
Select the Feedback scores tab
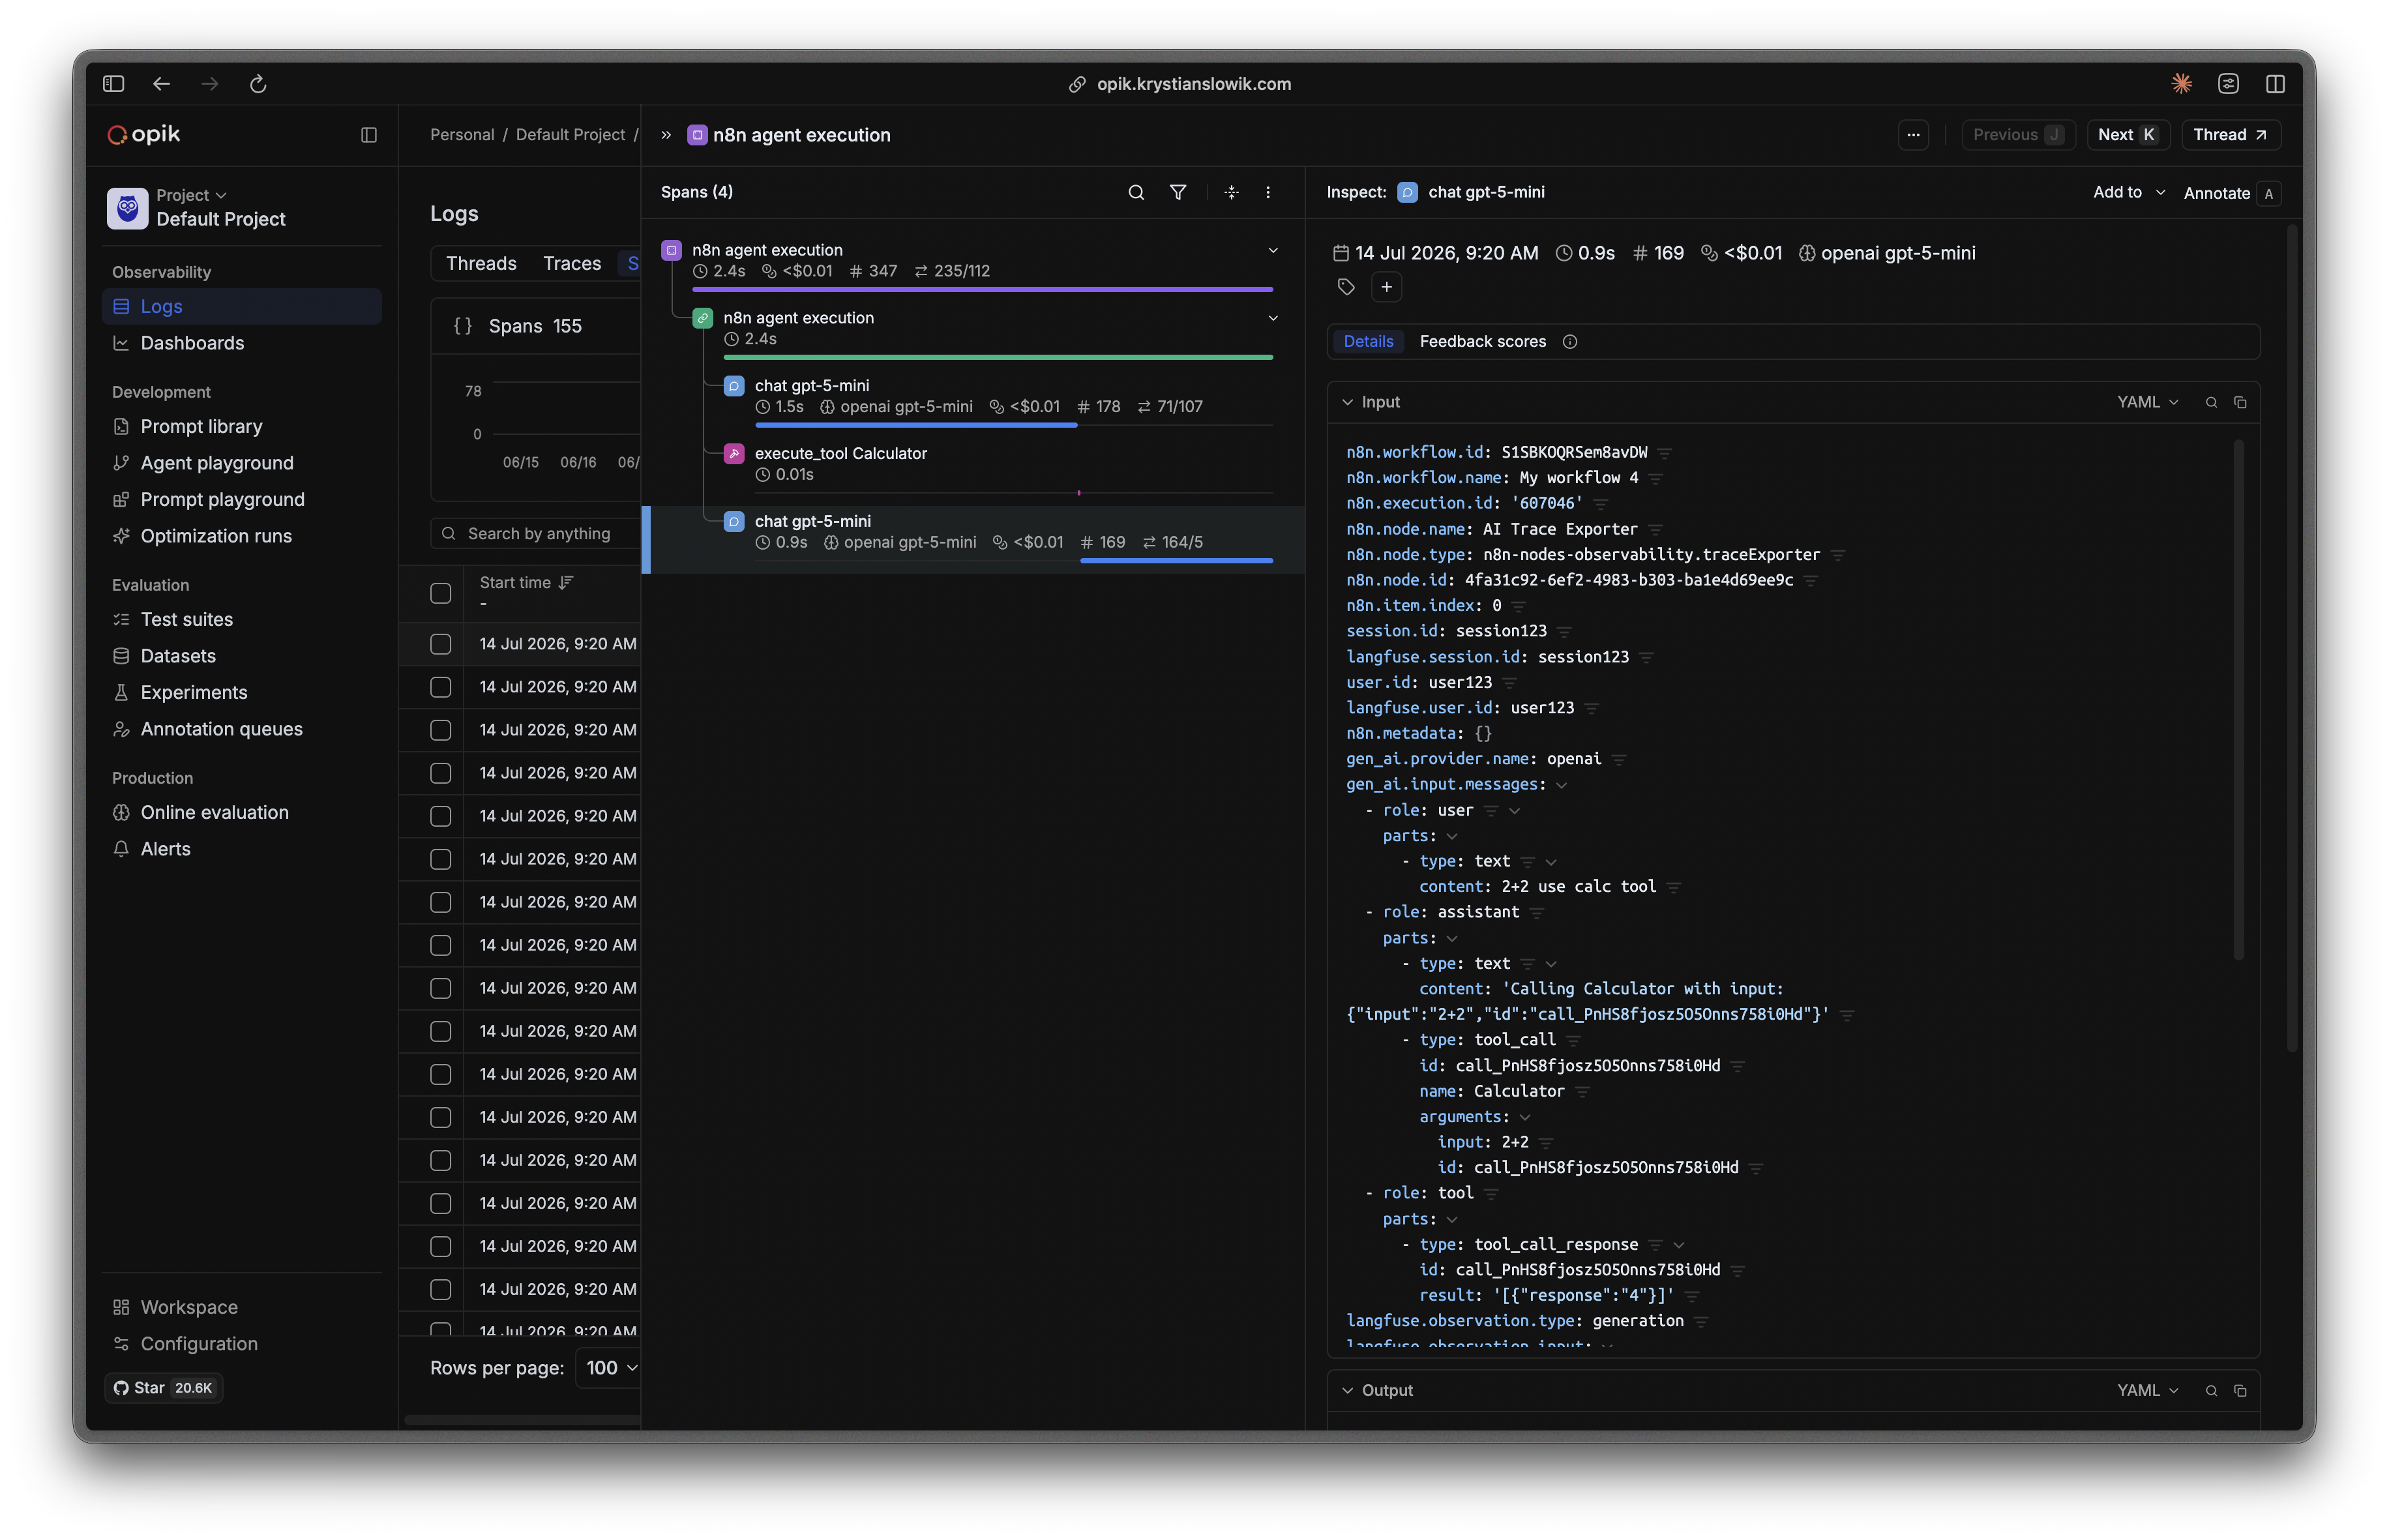[1483, 342]
